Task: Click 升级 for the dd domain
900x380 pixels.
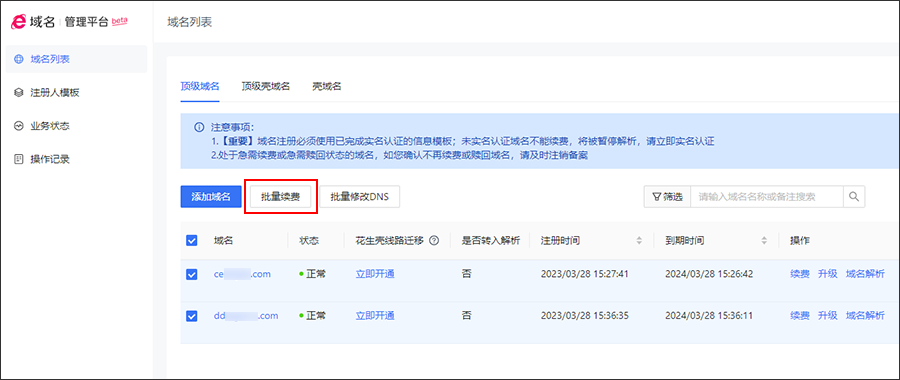Action: (x=828, y=315)
